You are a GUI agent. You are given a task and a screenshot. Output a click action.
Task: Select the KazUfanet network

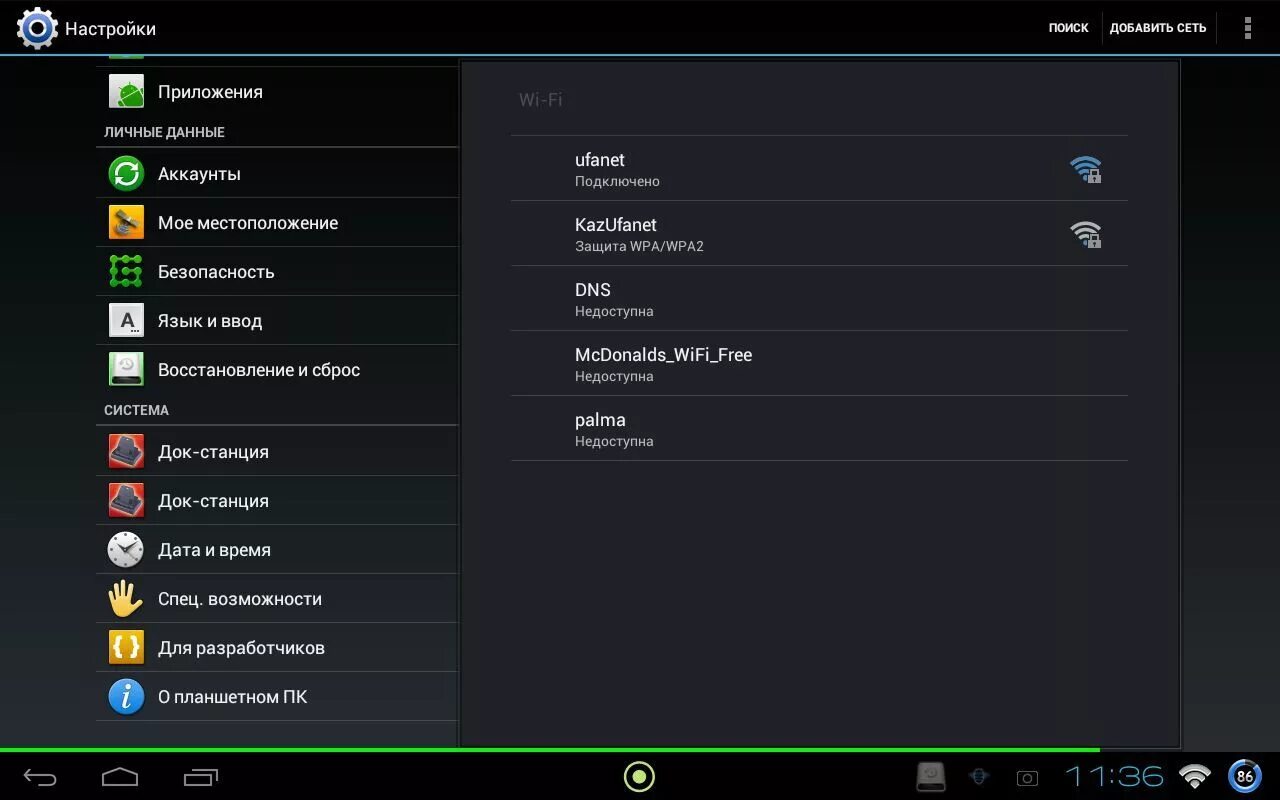819,234
